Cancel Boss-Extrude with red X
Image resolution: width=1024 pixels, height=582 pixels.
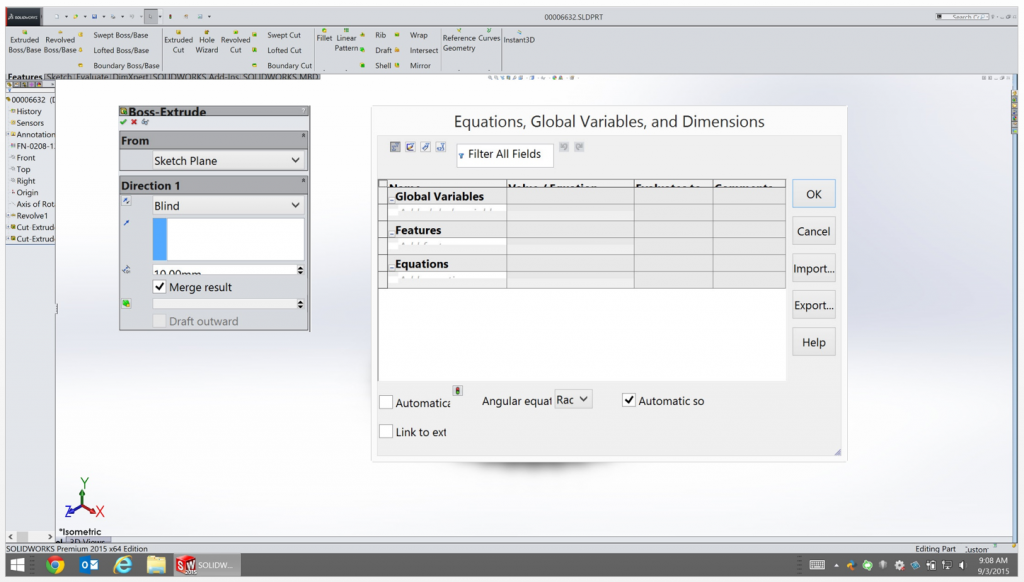click(134, 122)
